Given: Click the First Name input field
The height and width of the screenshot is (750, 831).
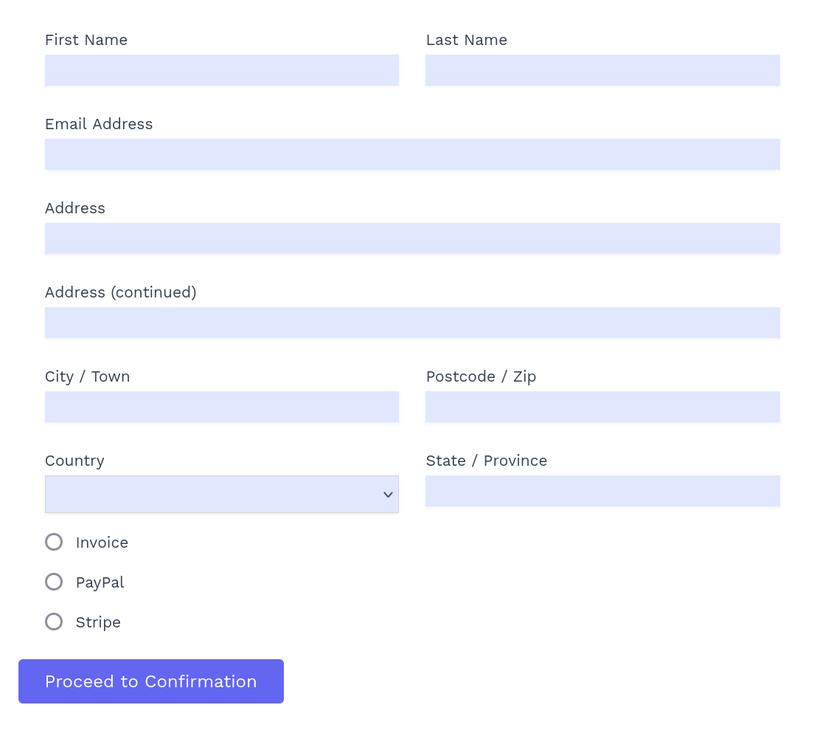Looking at the screenshot, I should [x=221, y=70].
